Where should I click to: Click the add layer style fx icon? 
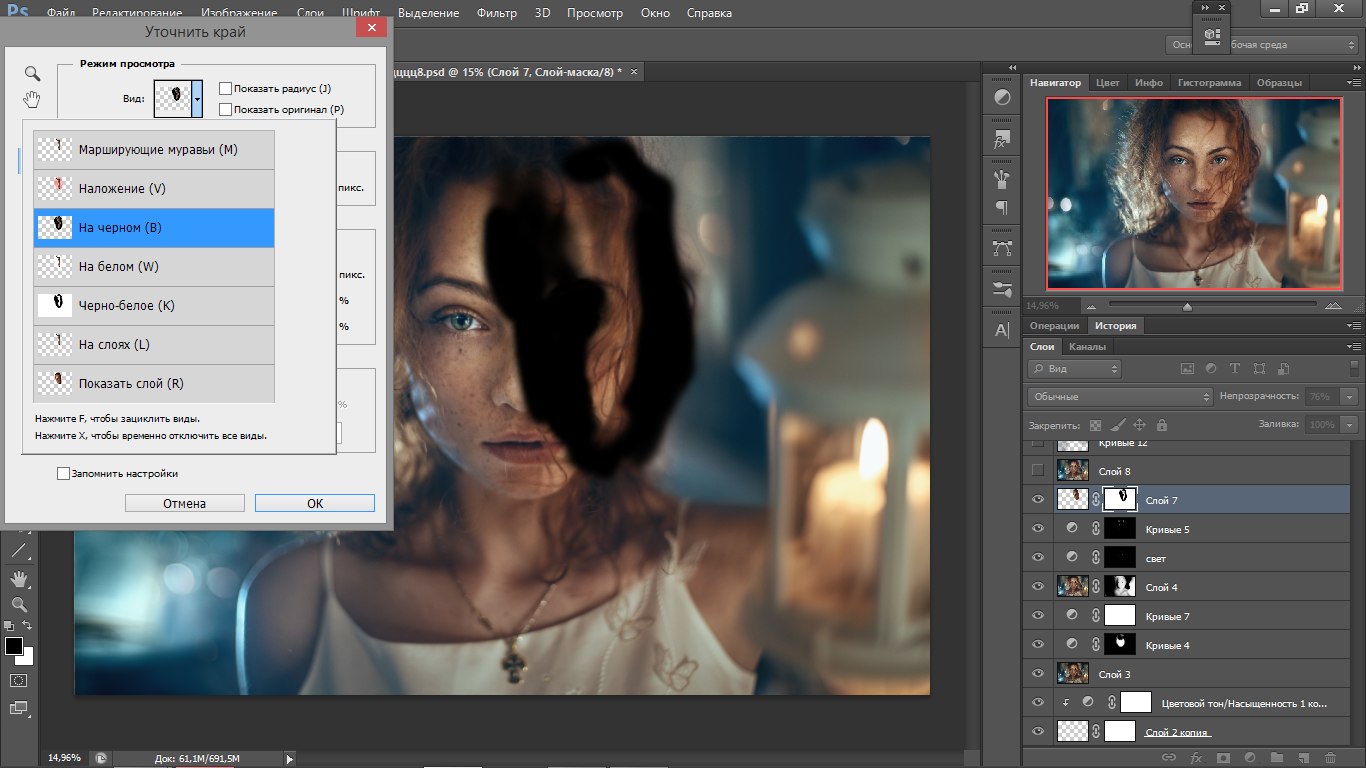click(x=1195, y=758)
